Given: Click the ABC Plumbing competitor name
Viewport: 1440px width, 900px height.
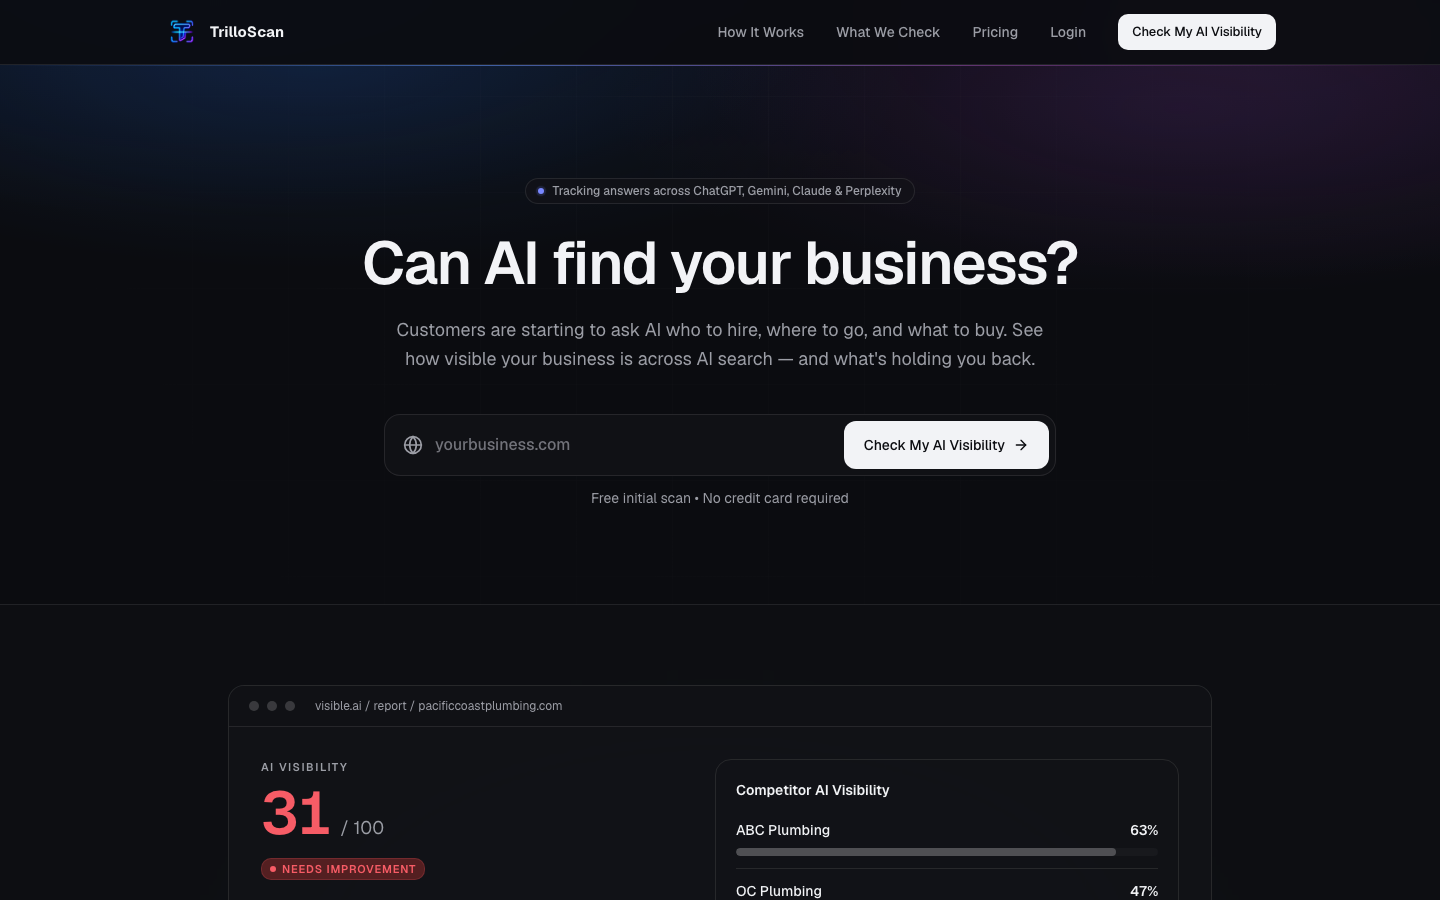Looking at the screenshot, I should 783,830.
